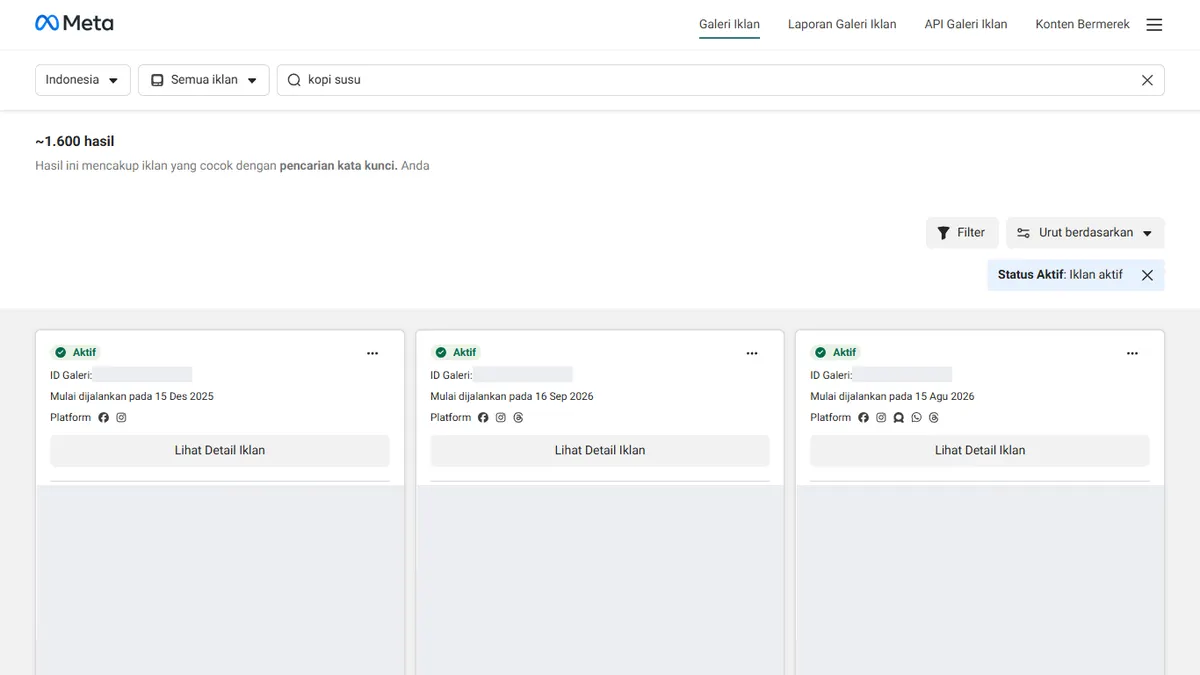Viewport: 1200px width, 675px height.
Task: Click Facebook icon on the 15 Agu 2026 ad
Action: point(864,418)
